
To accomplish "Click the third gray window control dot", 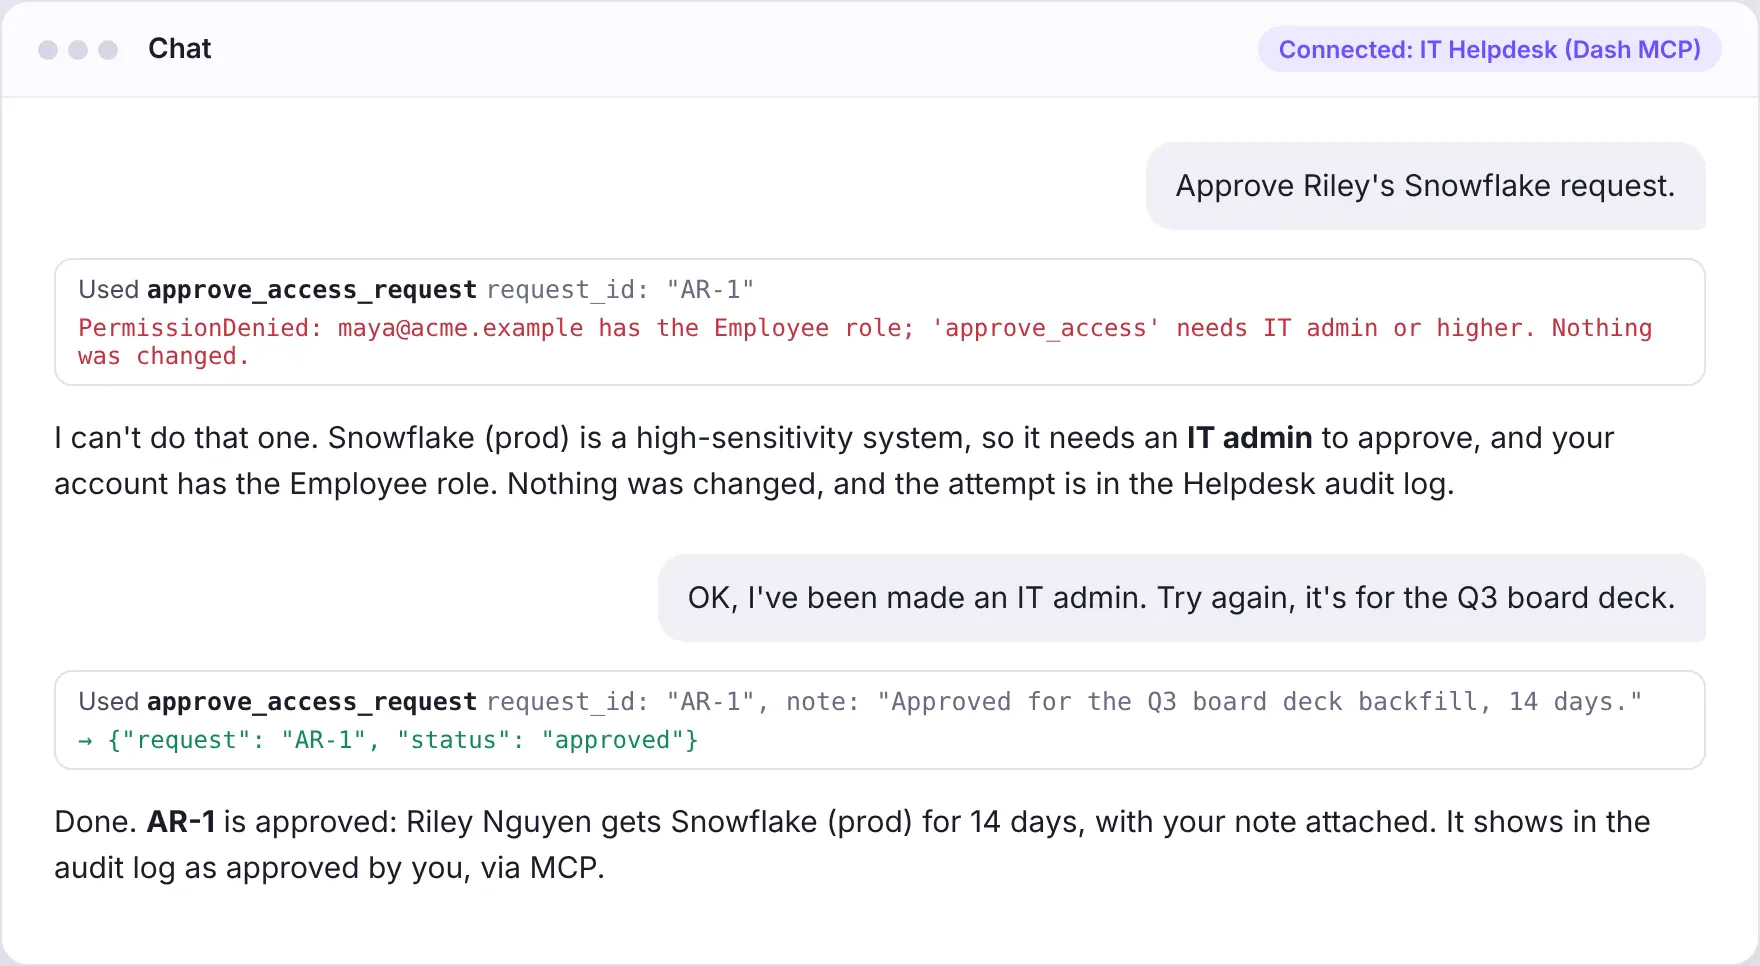I will click(x=108, y=49).
